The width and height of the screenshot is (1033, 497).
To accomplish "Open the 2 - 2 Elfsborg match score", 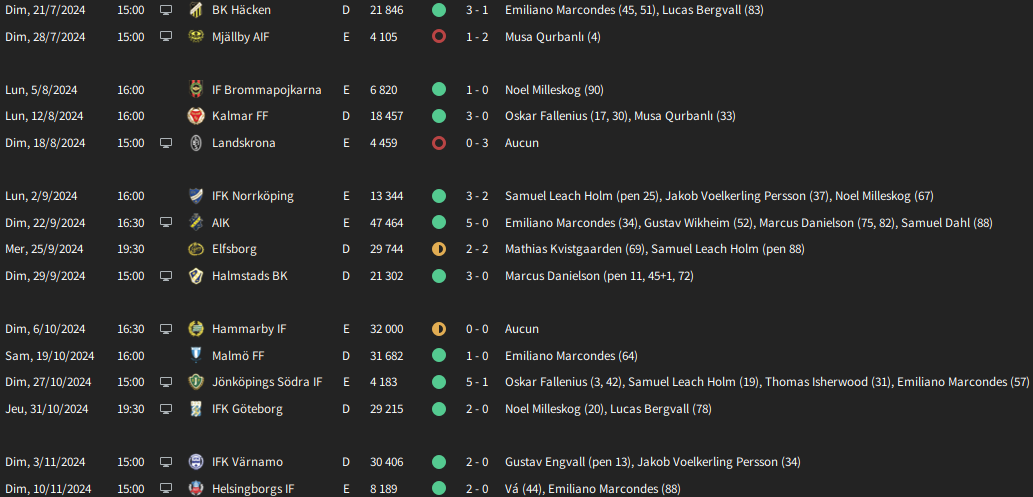I will click(x=477, y=249).
